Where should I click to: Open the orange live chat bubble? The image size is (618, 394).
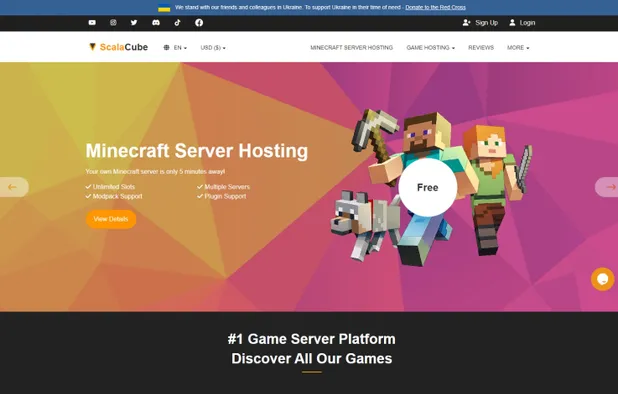[x=602, y=279]
